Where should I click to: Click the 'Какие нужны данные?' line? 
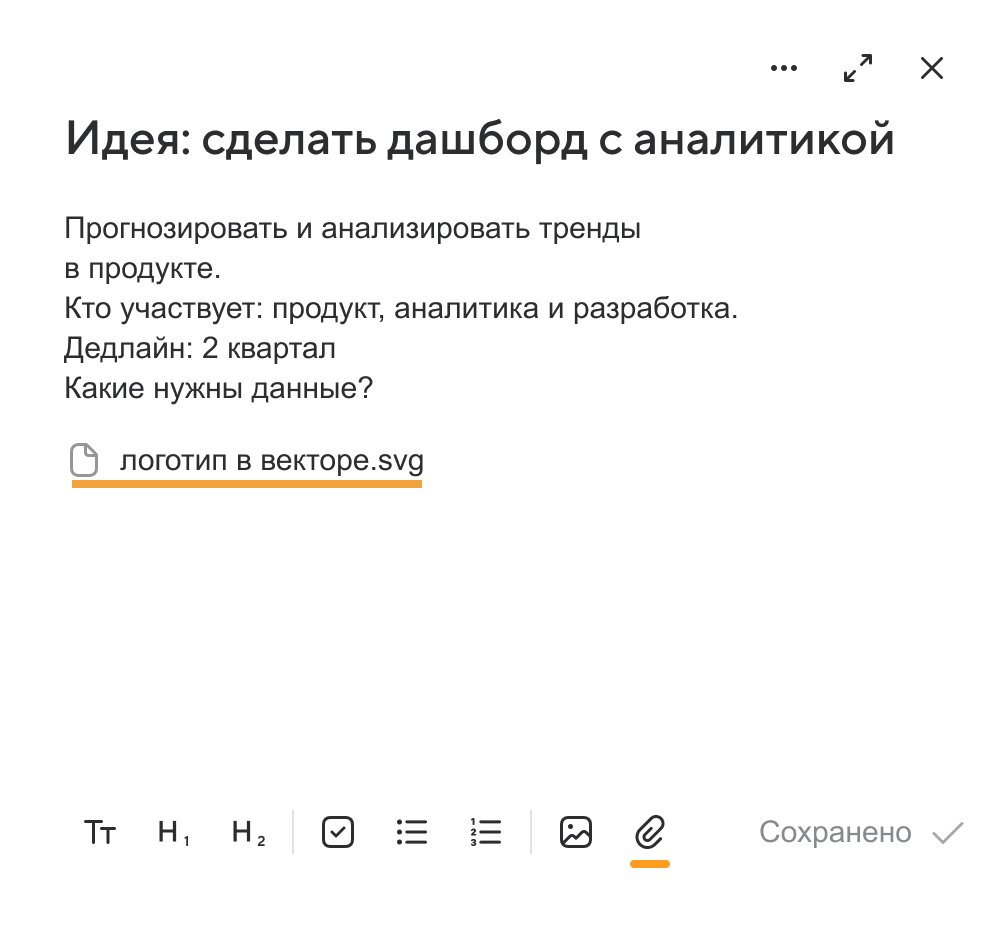[218, 388]
